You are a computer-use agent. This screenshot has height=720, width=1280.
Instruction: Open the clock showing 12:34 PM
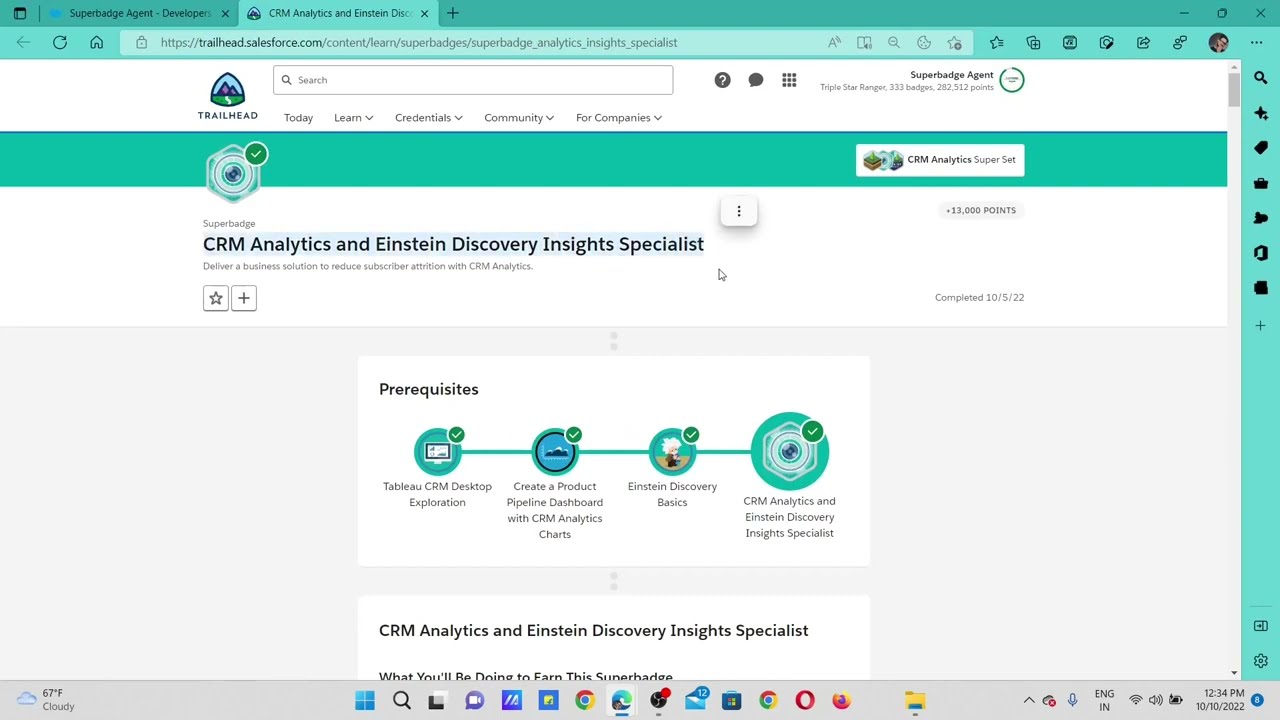pos(1220,700)
